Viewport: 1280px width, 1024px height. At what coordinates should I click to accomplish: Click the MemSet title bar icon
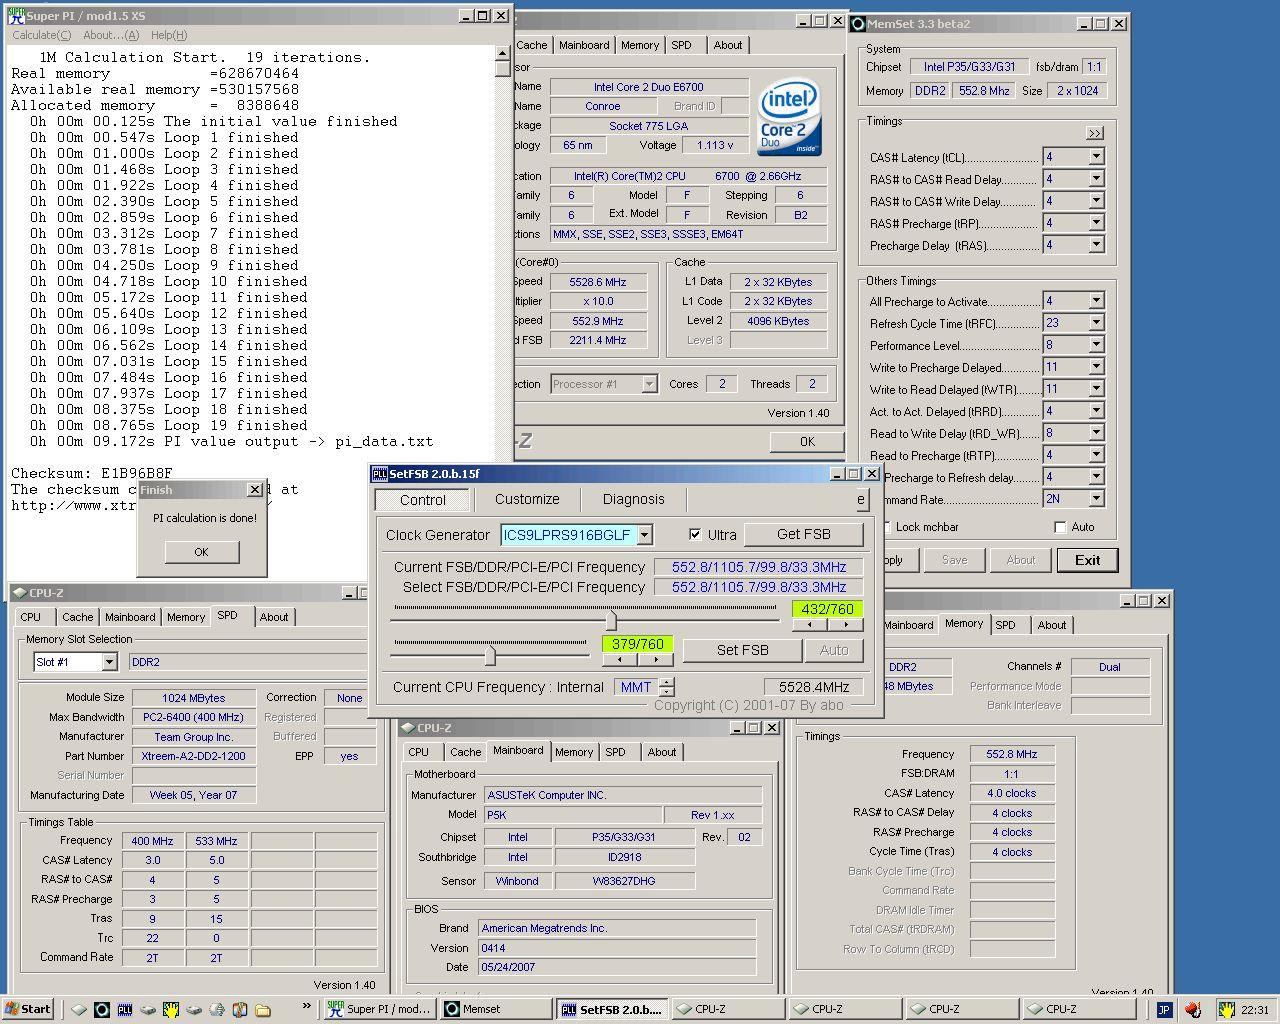[x=857, y=24]
